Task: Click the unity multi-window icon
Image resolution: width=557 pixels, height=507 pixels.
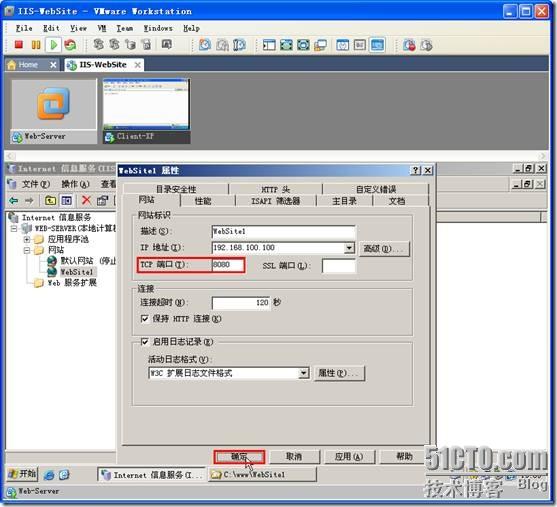Action: (320, 45)
